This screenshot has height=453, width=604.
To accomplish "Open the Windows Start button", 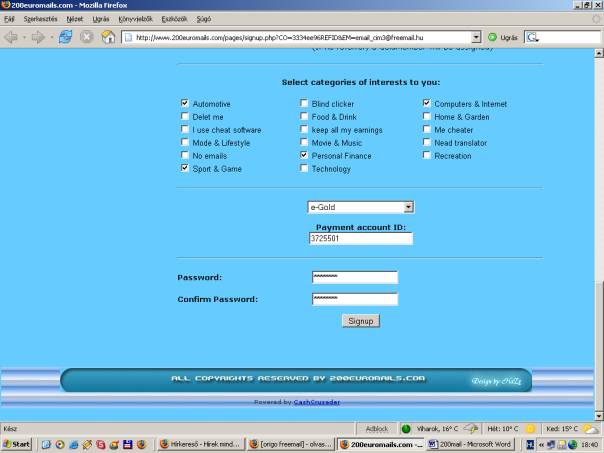I will [x=18, y=444].
